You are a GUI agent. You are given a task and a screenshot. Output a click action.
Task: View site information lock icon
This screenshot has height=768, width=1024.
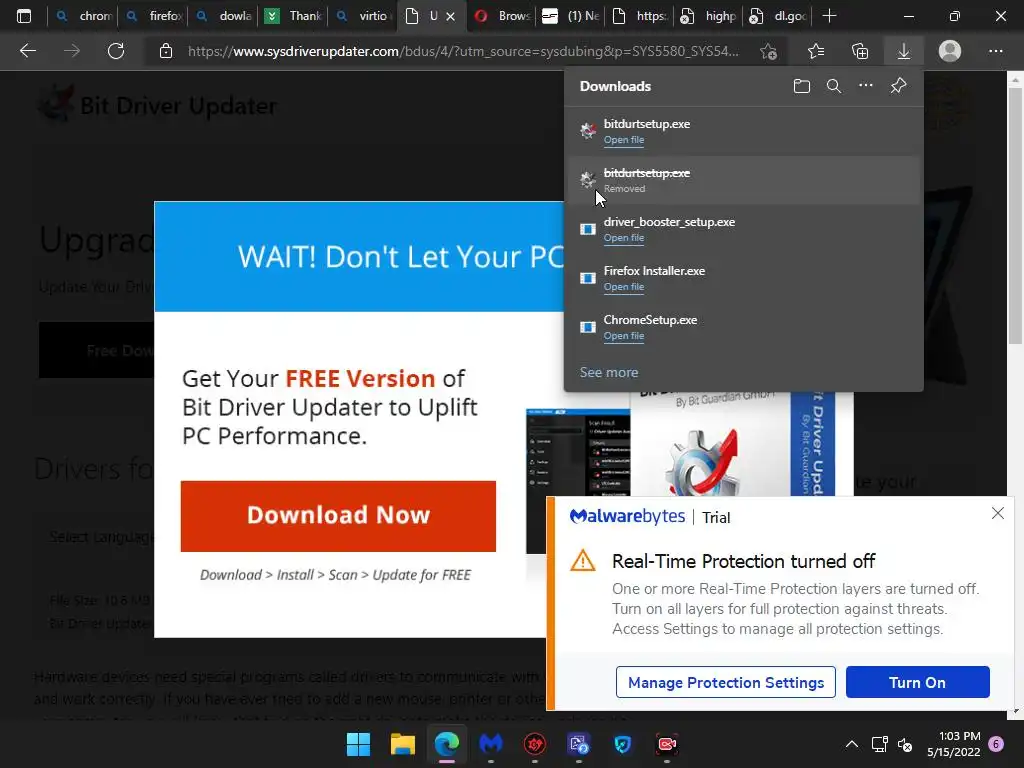(166, 51)
